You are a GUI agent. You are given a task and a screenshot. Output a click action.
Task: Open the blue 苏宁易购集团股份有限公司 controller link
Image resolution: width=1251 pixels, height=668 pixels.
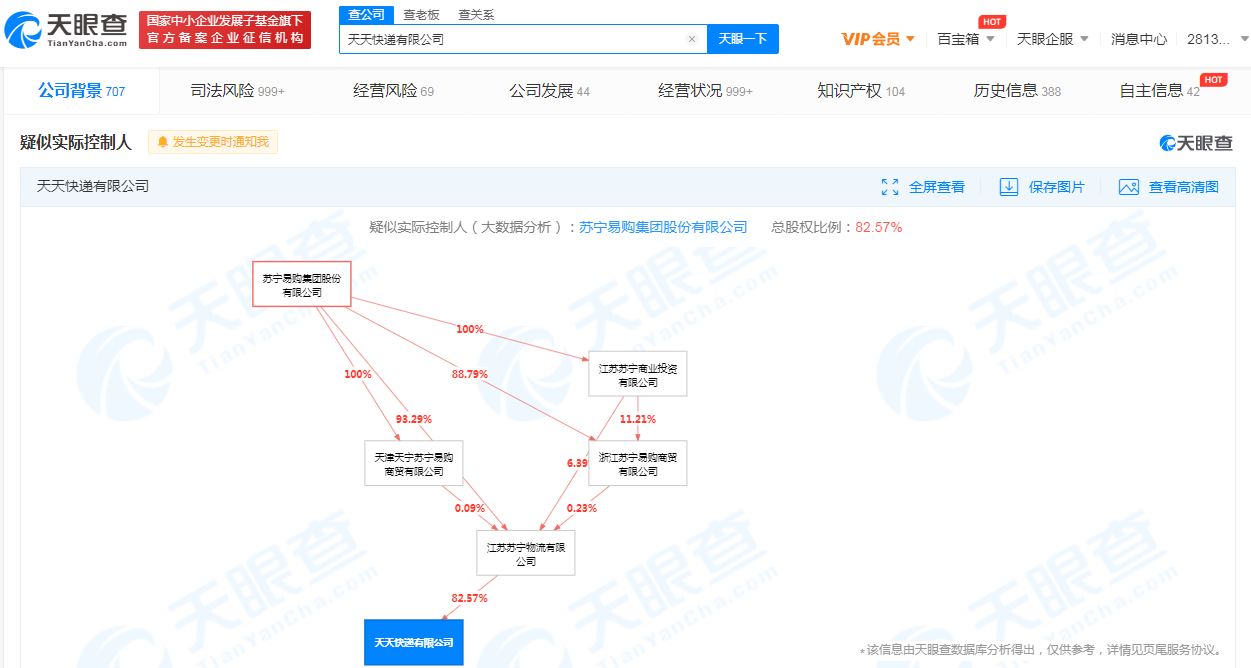tap(663, 227)
